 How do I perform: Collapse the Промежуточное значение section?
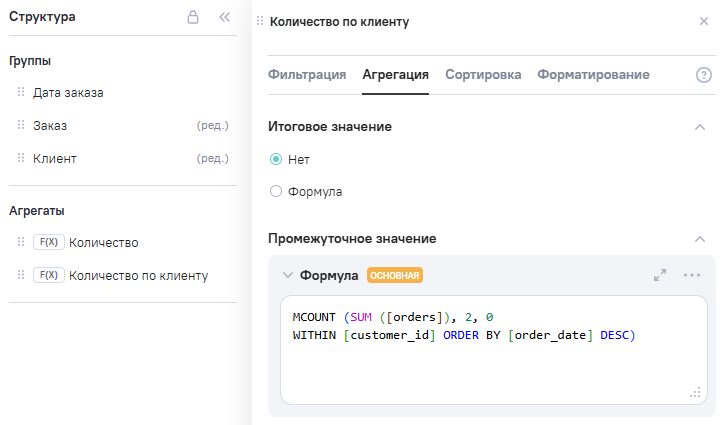coord(700,239)
